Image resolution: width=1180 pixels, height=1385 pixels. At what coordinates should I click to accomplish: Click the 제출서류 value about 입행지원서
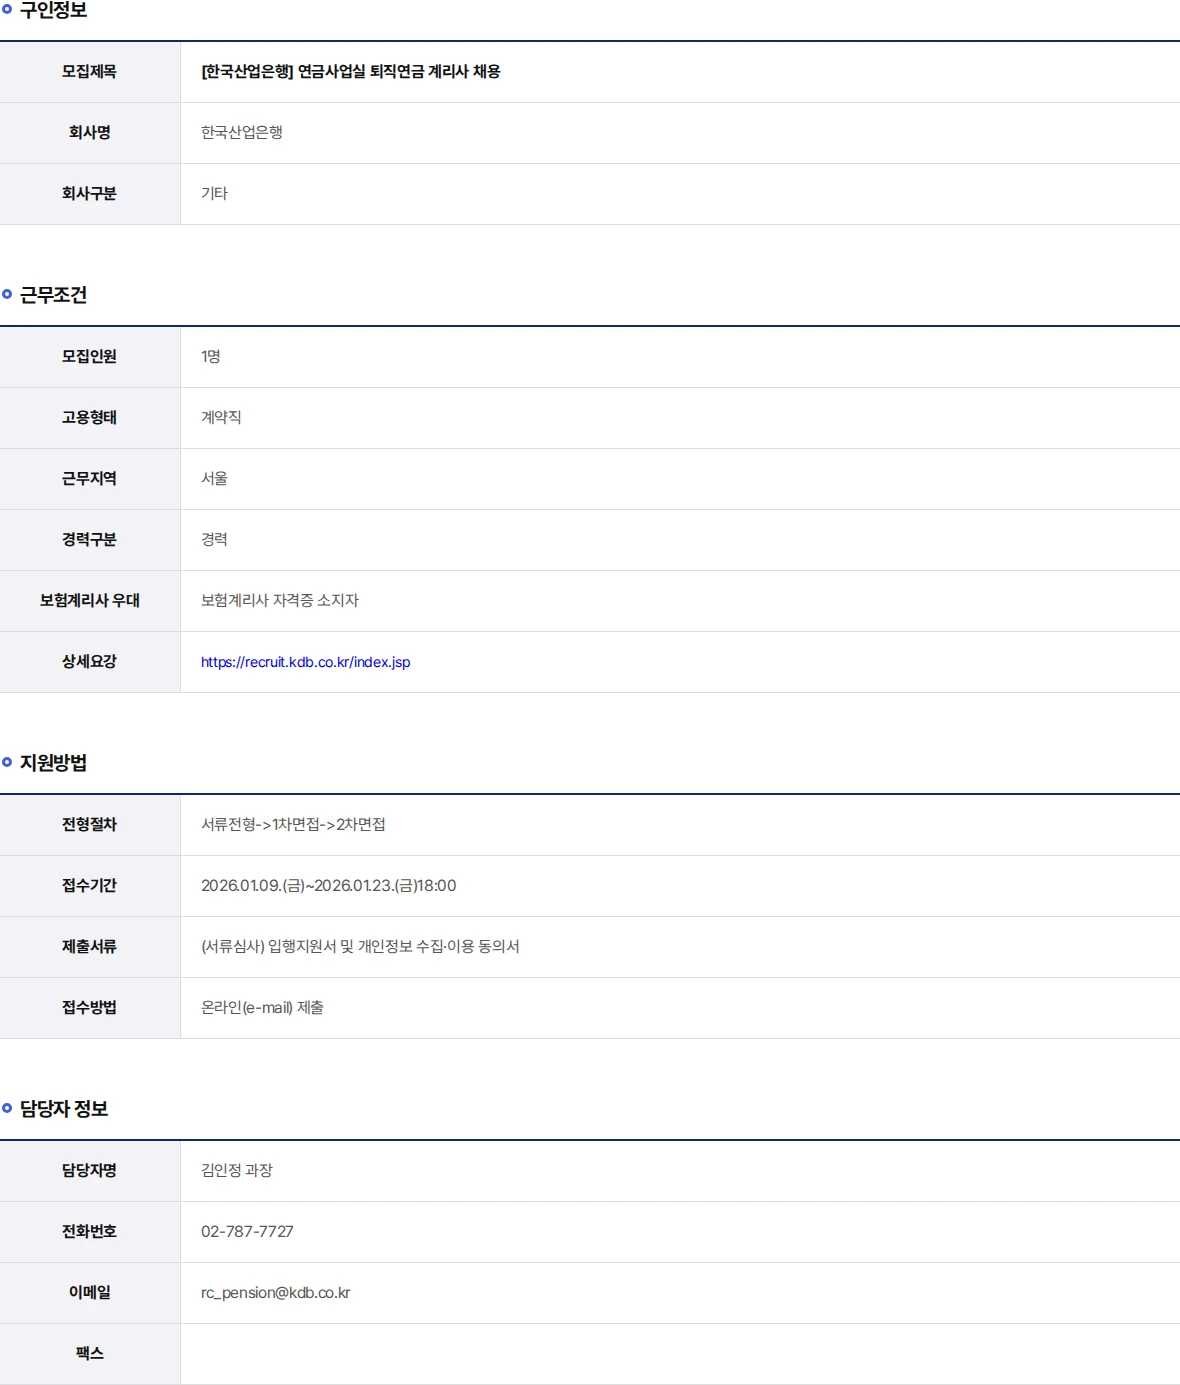360,947
